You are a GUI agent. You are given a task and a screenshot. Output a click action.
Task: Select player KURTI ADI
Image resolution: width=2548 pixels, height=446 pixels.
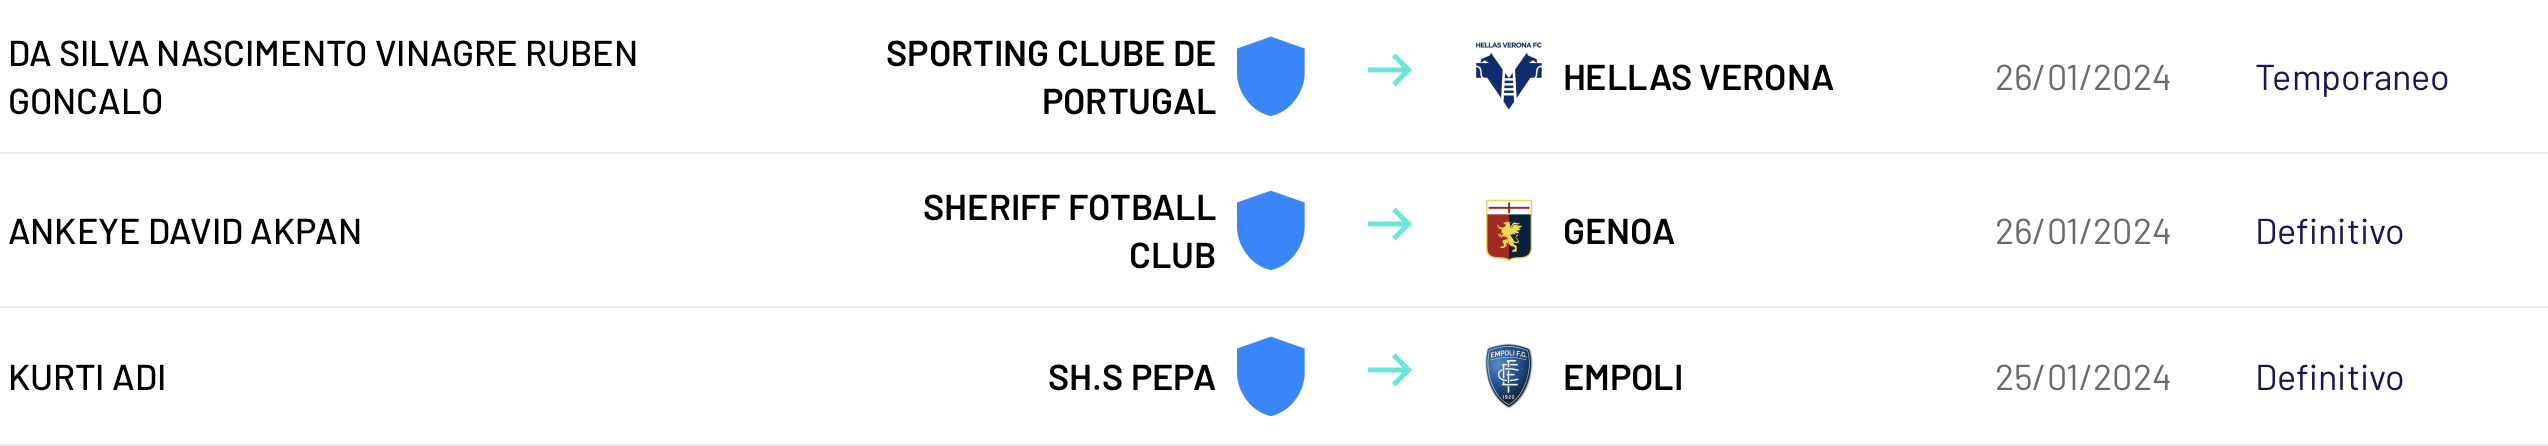87,378
